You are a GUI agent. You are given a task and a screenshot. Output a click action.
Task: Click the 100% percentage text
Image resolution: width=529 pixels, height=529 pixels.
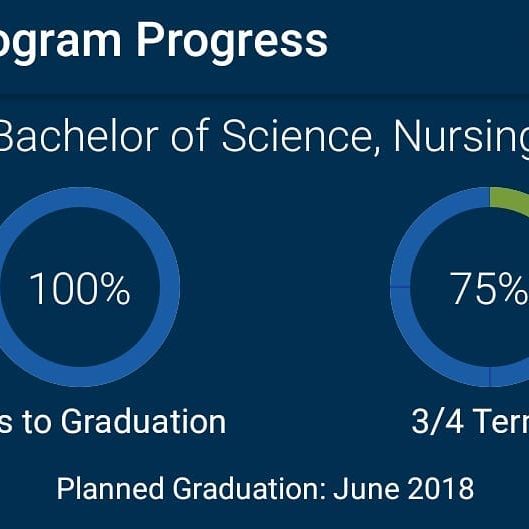coord(80,289)
